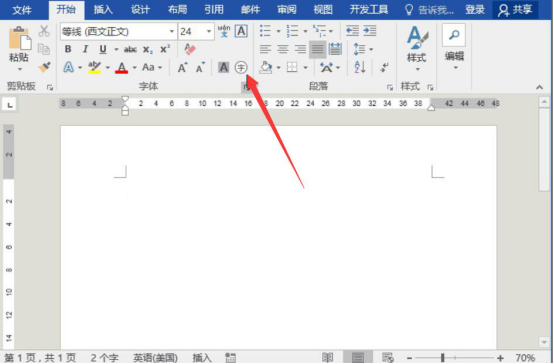This screenshot has width=554, height=364.
Task: Click the 70% zoom level
Action: pyautogui.click(x=525, y=358)
